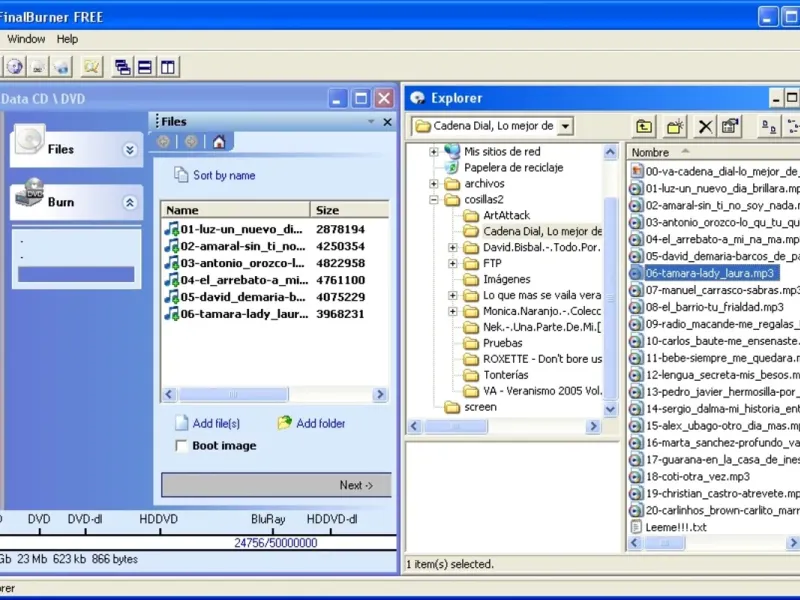Screen dimensions: 800x600
Task: Expand Mis sitios de red tree node
Action: click(x=434, y=152)
